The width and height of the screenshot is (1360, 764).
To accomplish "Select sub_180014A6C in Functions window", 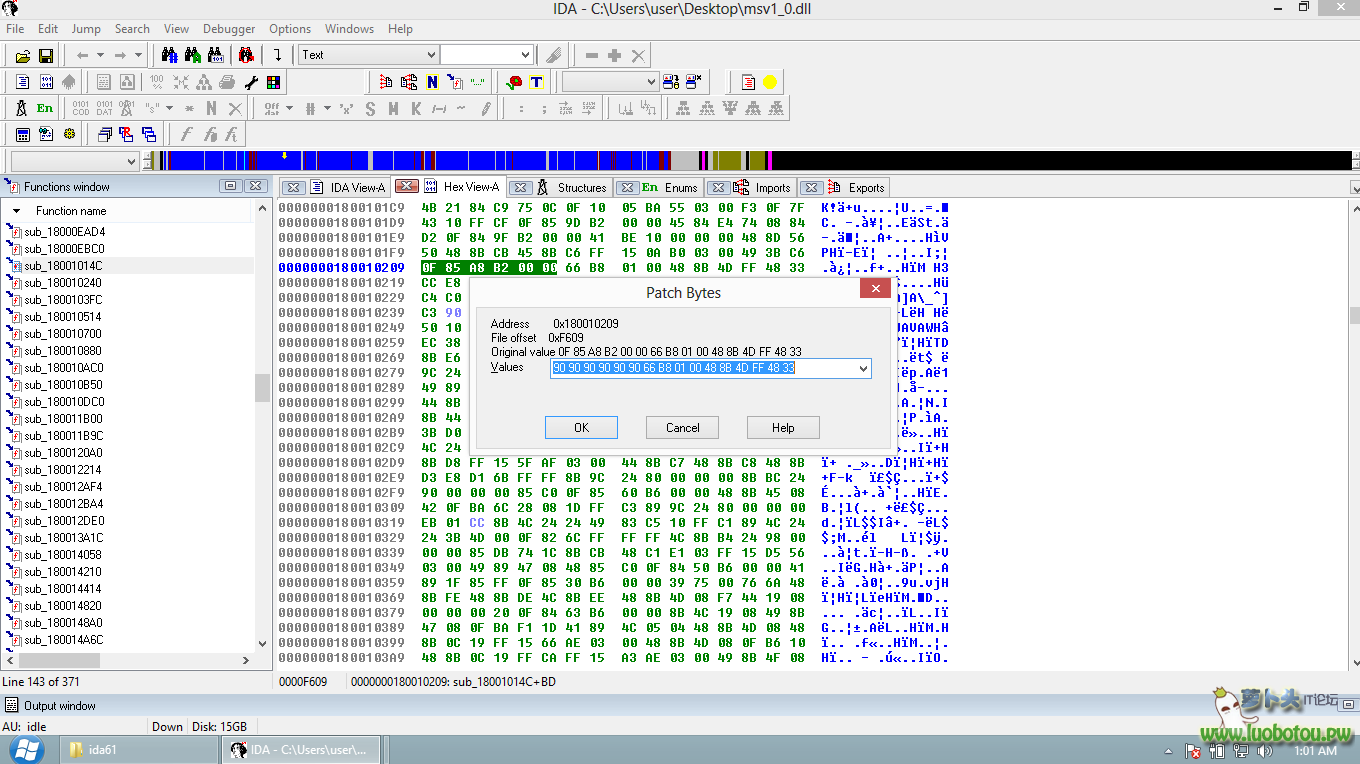I will [64, 640].
